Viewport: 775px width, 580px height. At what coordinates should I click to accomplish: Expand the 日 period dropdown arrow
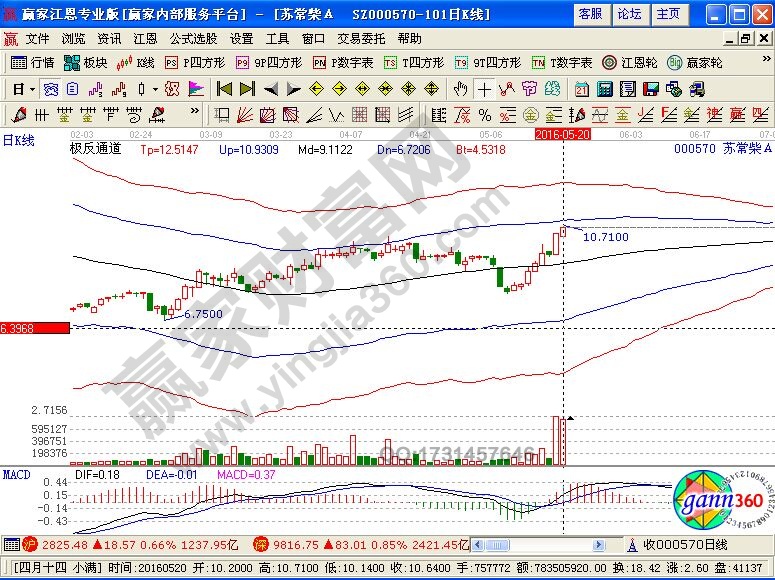point(32,89)
